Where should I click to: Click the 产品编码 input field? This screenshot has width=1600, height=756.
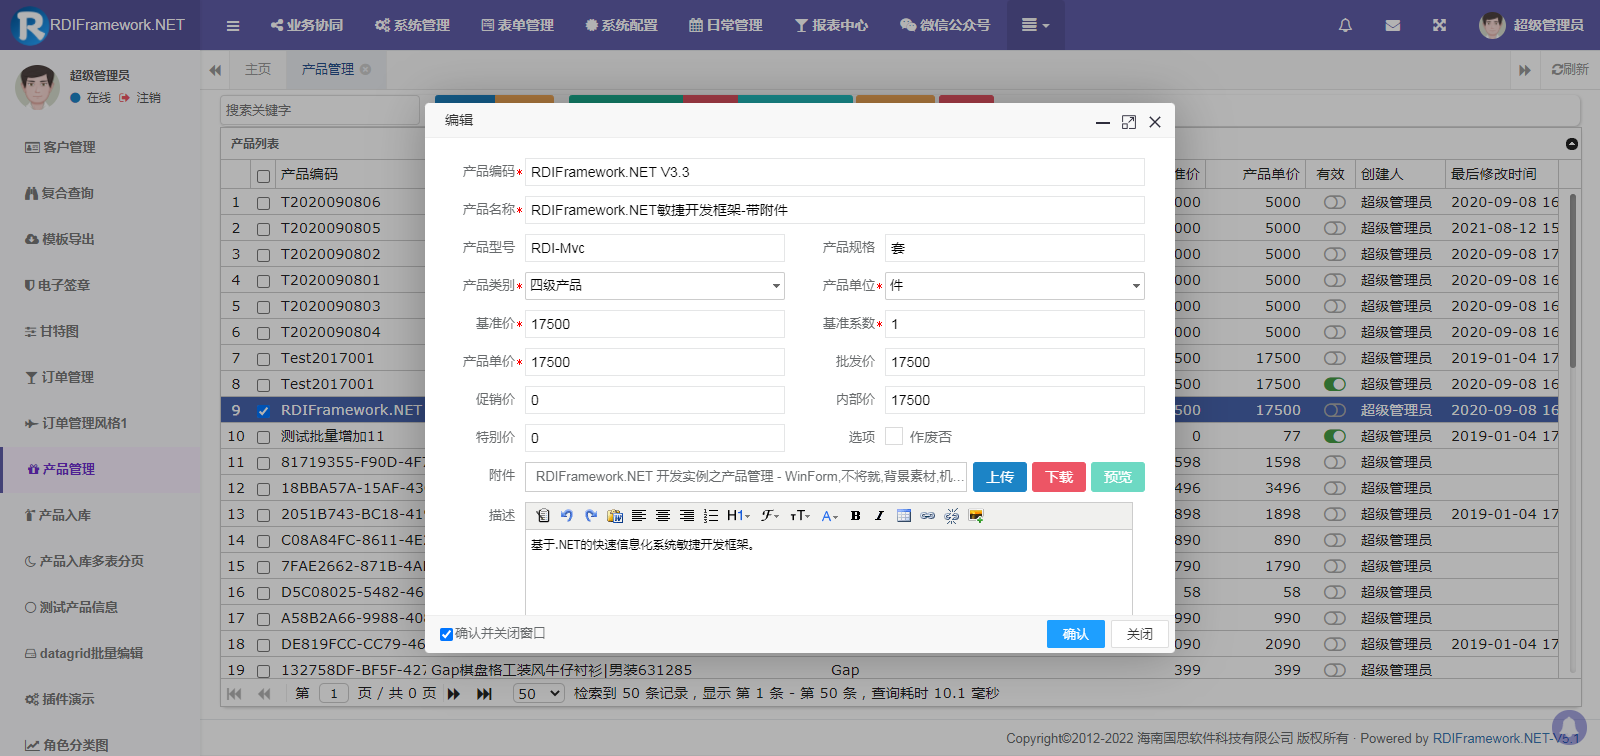tap(835, 172)
